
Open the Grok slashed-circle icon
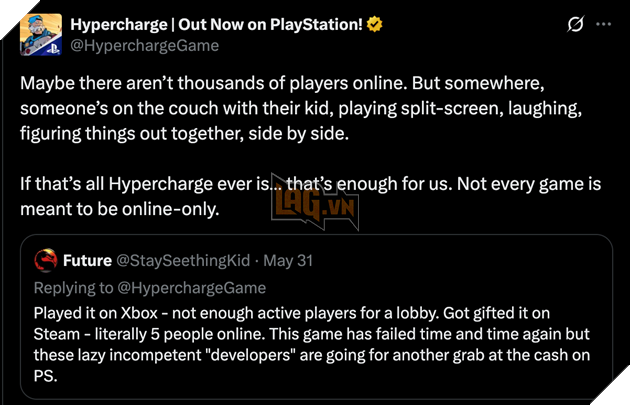point(575,26)
